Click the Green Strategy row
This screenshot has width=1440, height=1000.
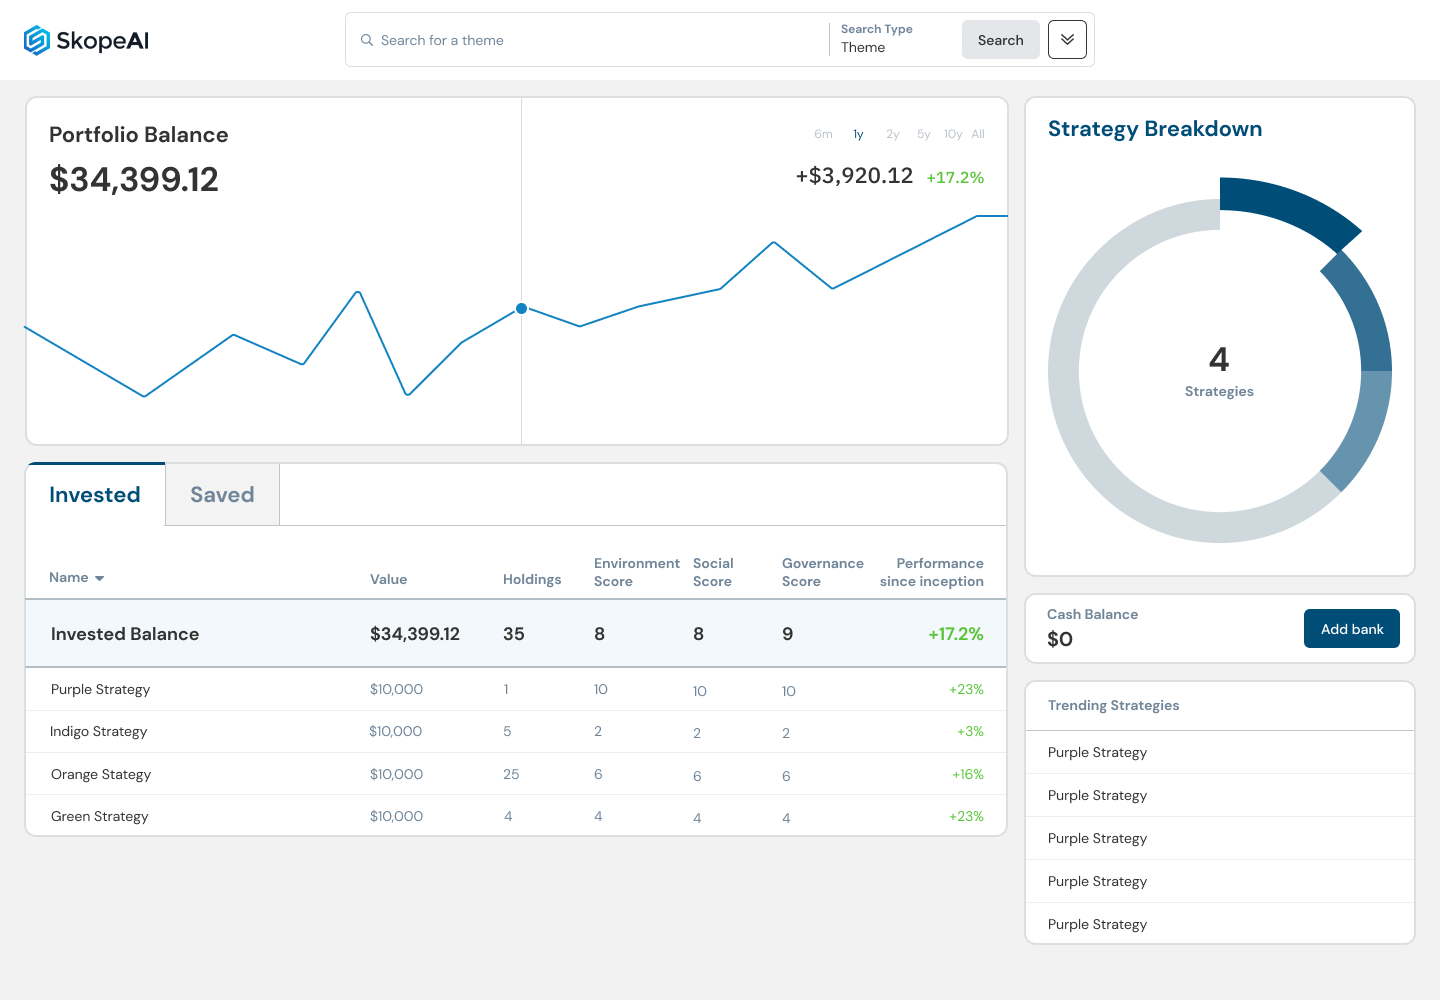coord(516,816)
